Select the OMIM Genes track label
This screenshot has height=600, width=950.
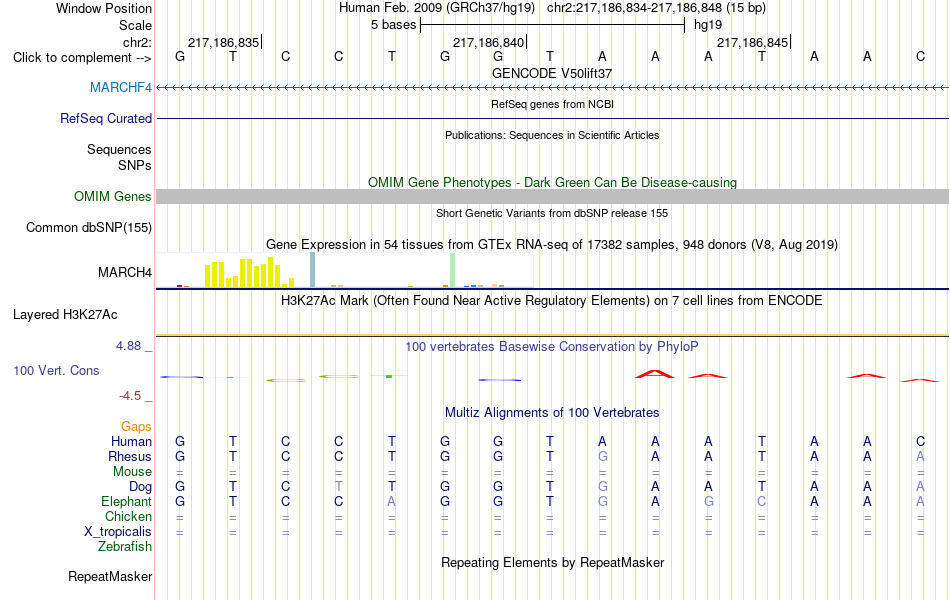(x=112, y=196)
